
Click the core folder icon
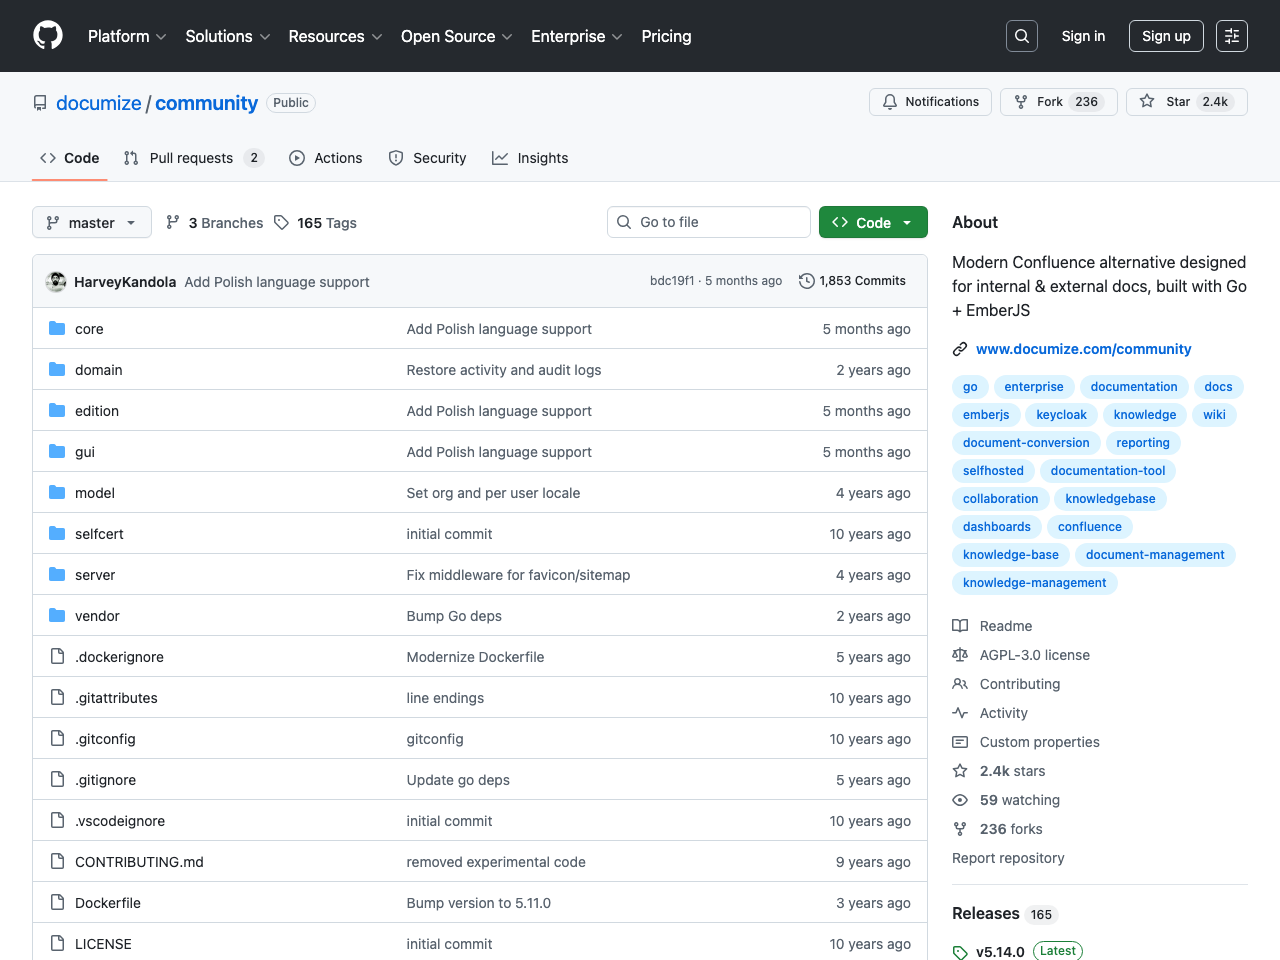pos(57,329)
